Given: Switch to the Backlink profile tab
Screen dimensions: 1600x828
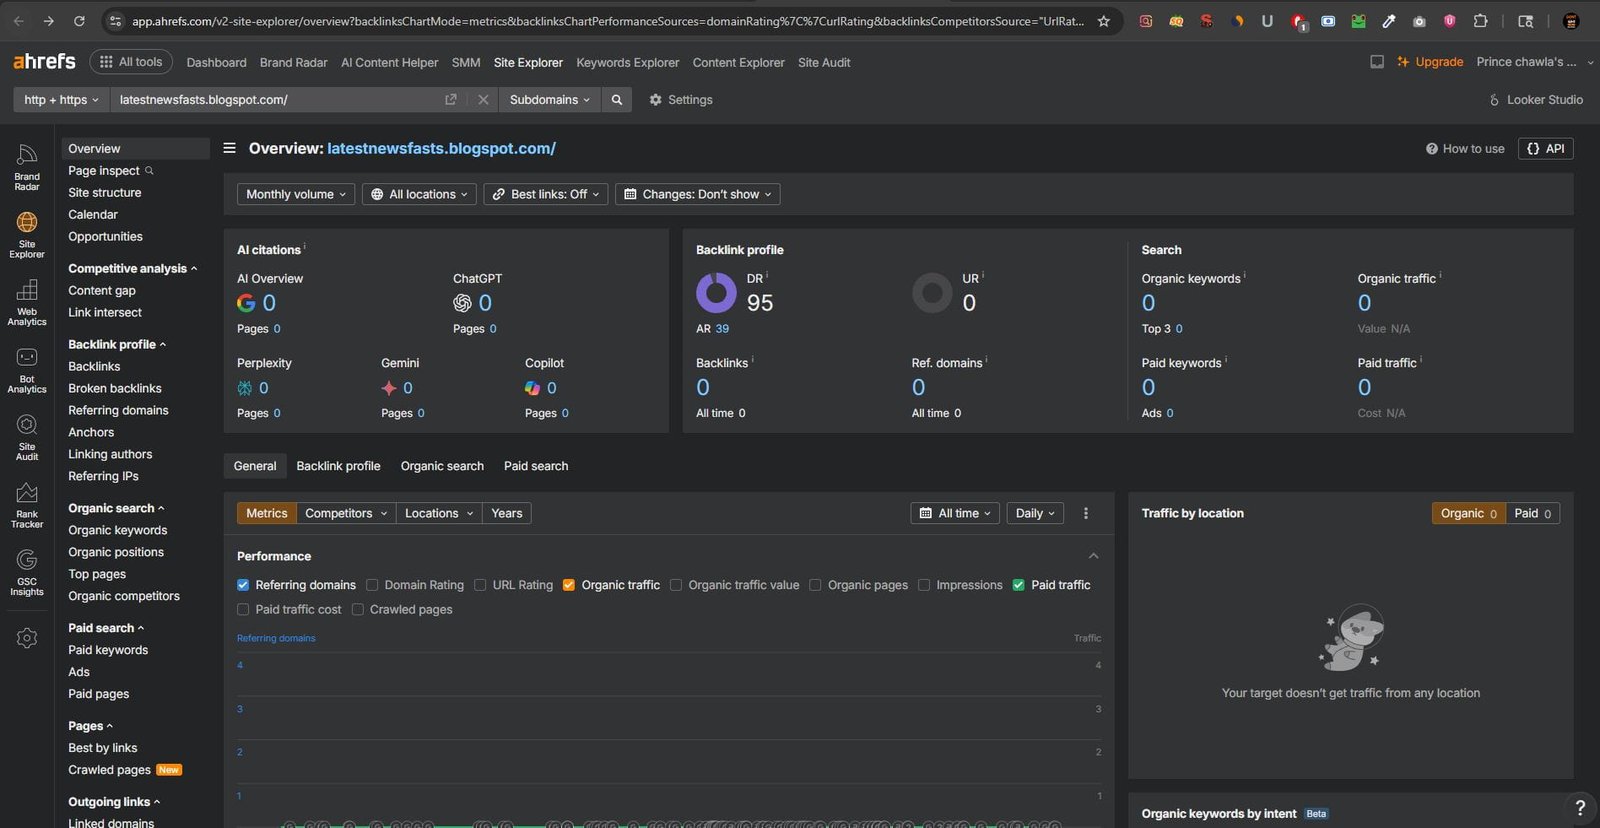Looking at the screenshot, I should (x=338, y=466).
